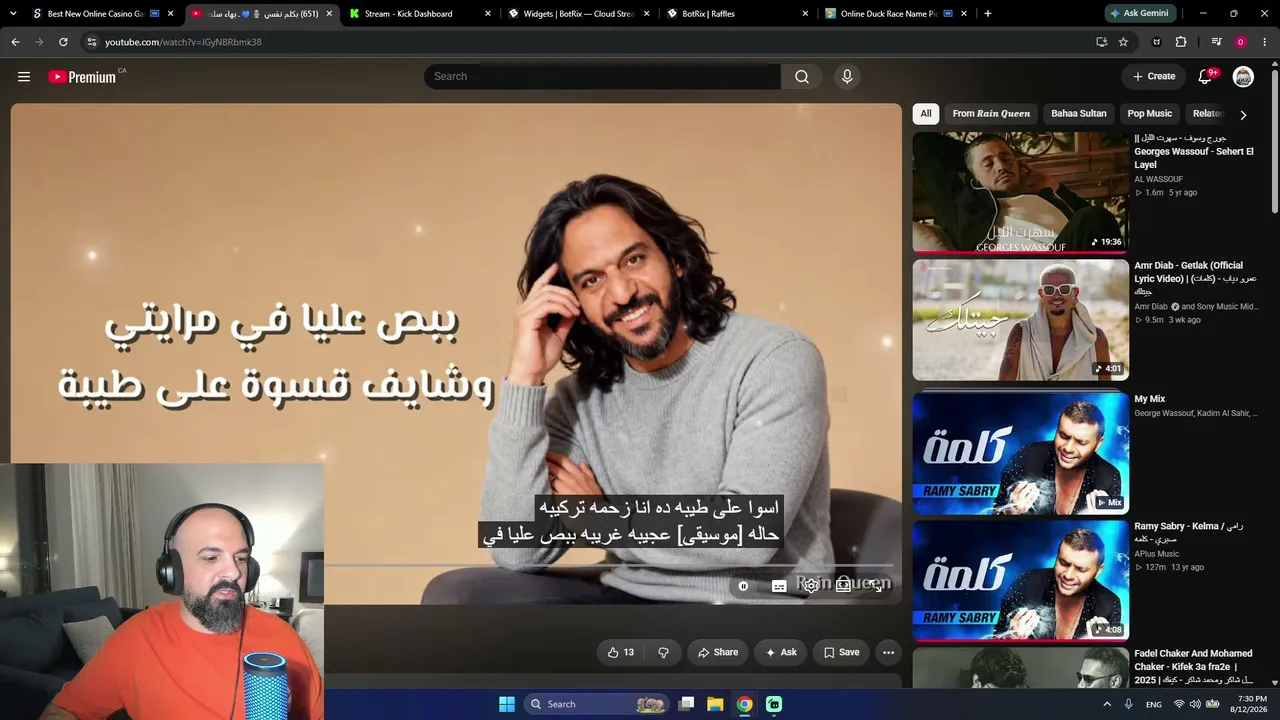Image resolution: width=1280 pixels, height=720 pixels.
Task: Like the video with 13 likes
Action: (x=621, y=652)
